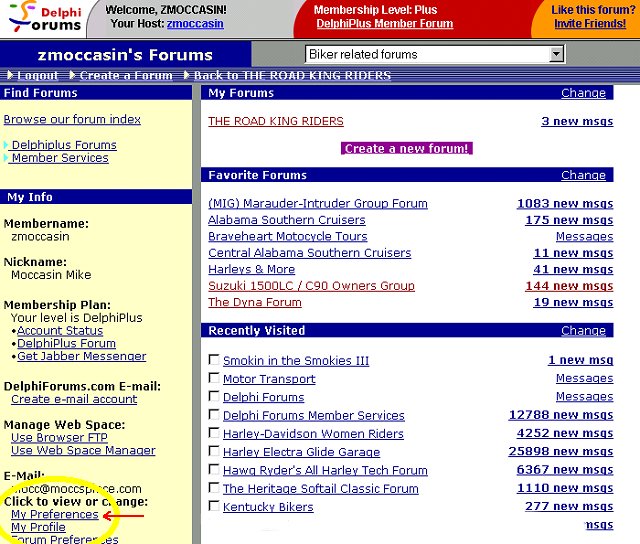This screenshot has height=544, width=640.
Task: Open The Heritage Softail Classic Forum
Action: [321, 488]
